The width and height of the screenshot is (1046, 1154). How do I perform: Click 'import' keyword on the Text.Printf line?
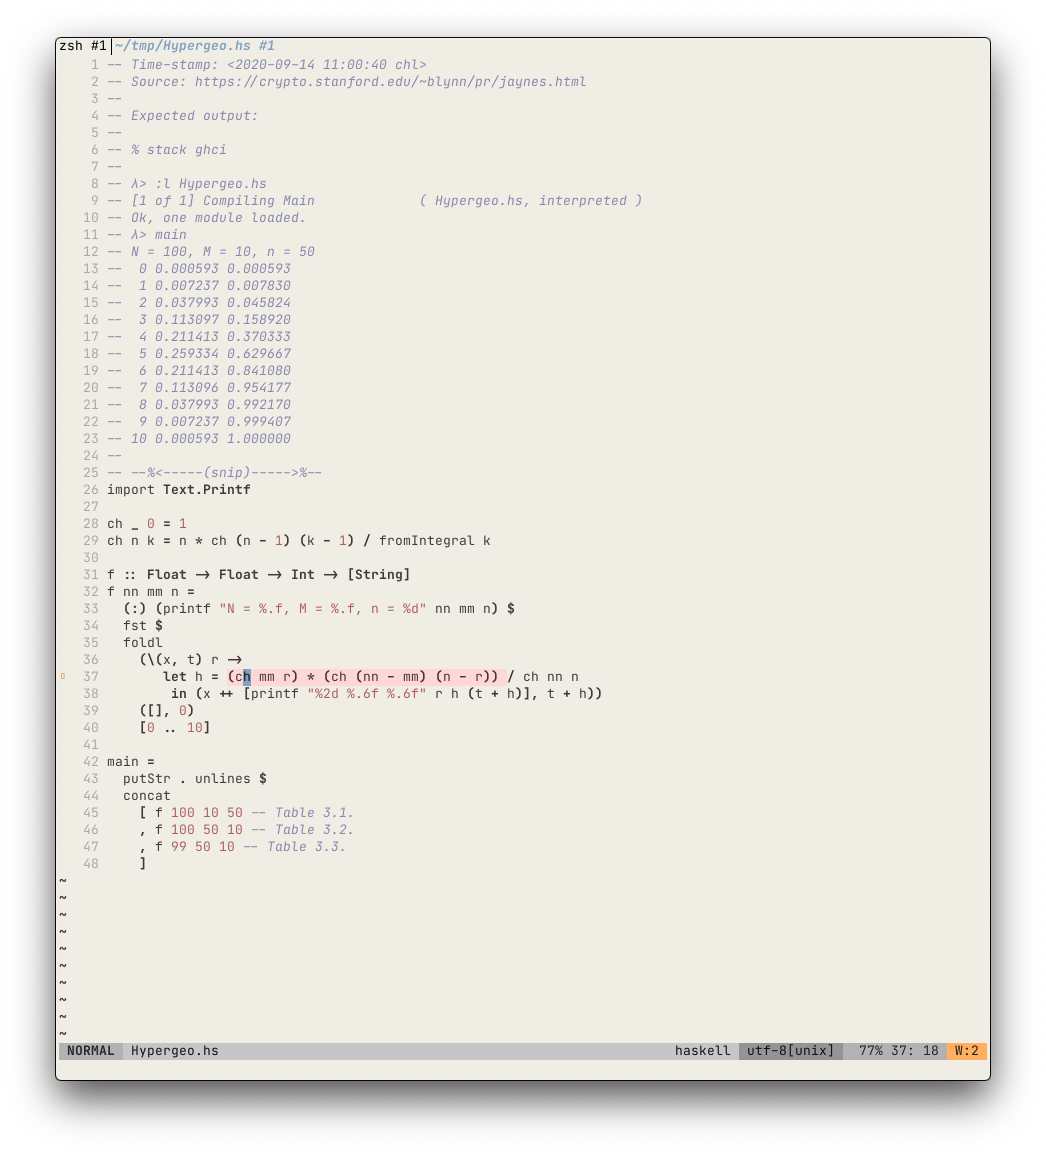[x=131, y=490]
